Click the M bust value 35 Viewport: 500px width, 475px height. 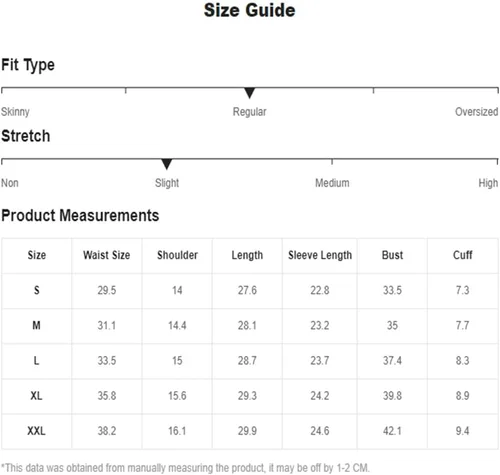click(392, 325)
